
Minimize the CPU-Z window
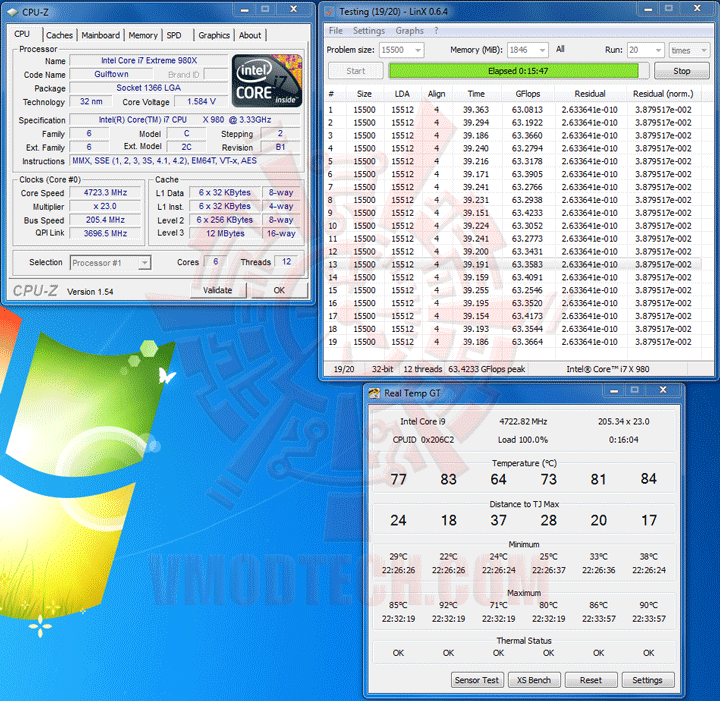point(244,10)
